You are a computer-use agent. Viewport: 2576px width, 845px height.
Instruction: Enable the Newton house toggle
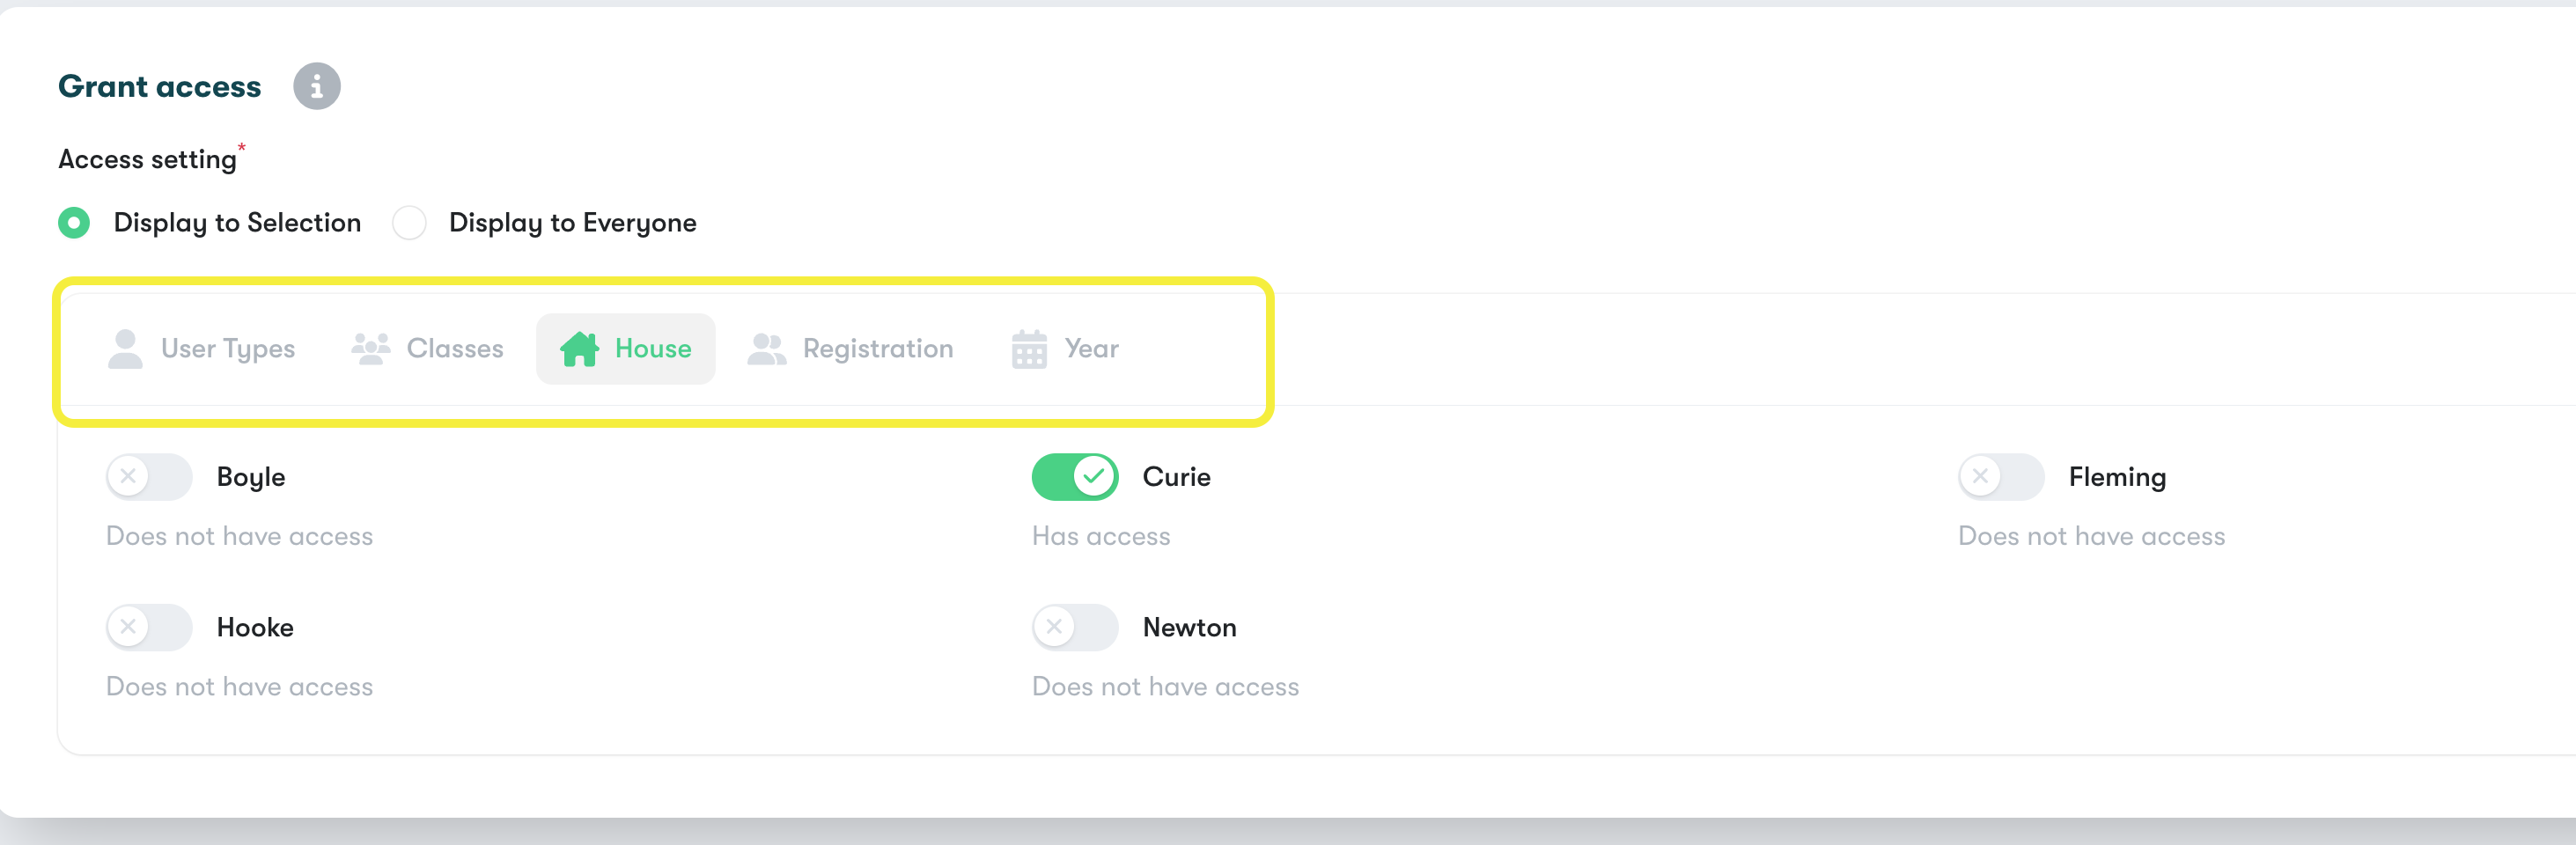point(1075,628)
